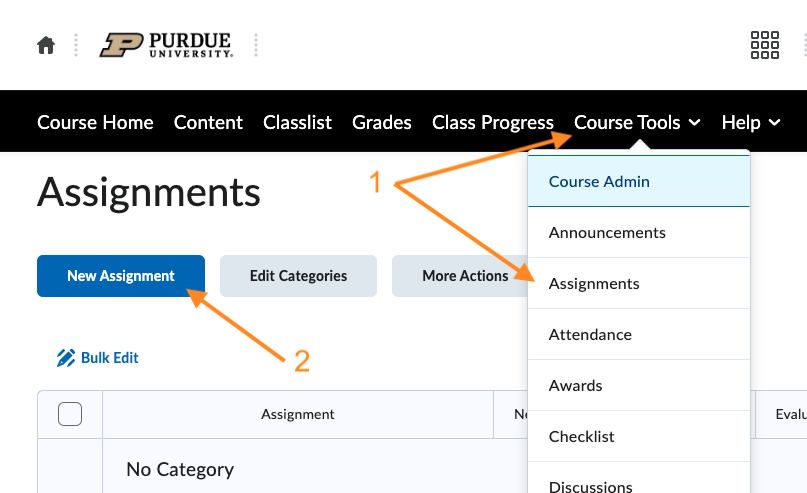This screenshot has height=493, width=807.
Task: Open the course selector grid icon
Action: click(764, 45)
